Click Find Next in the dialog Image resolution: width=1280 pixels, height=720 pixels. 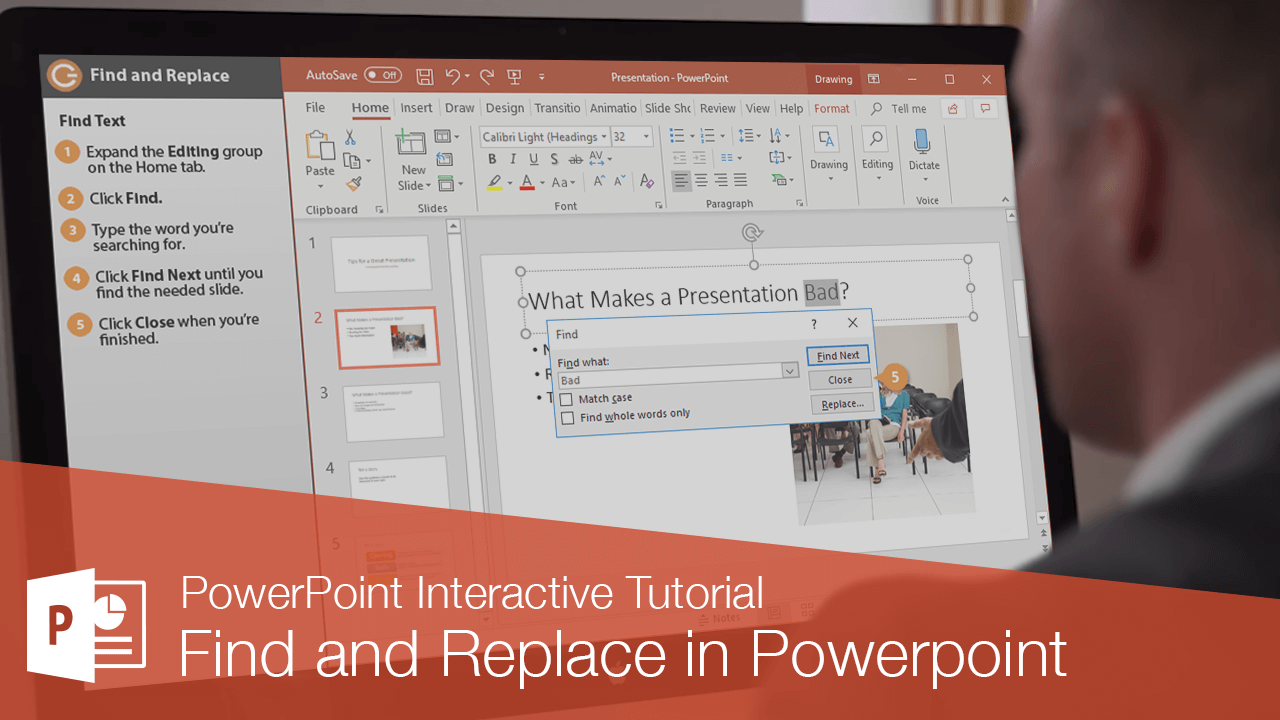coord(838,355)
